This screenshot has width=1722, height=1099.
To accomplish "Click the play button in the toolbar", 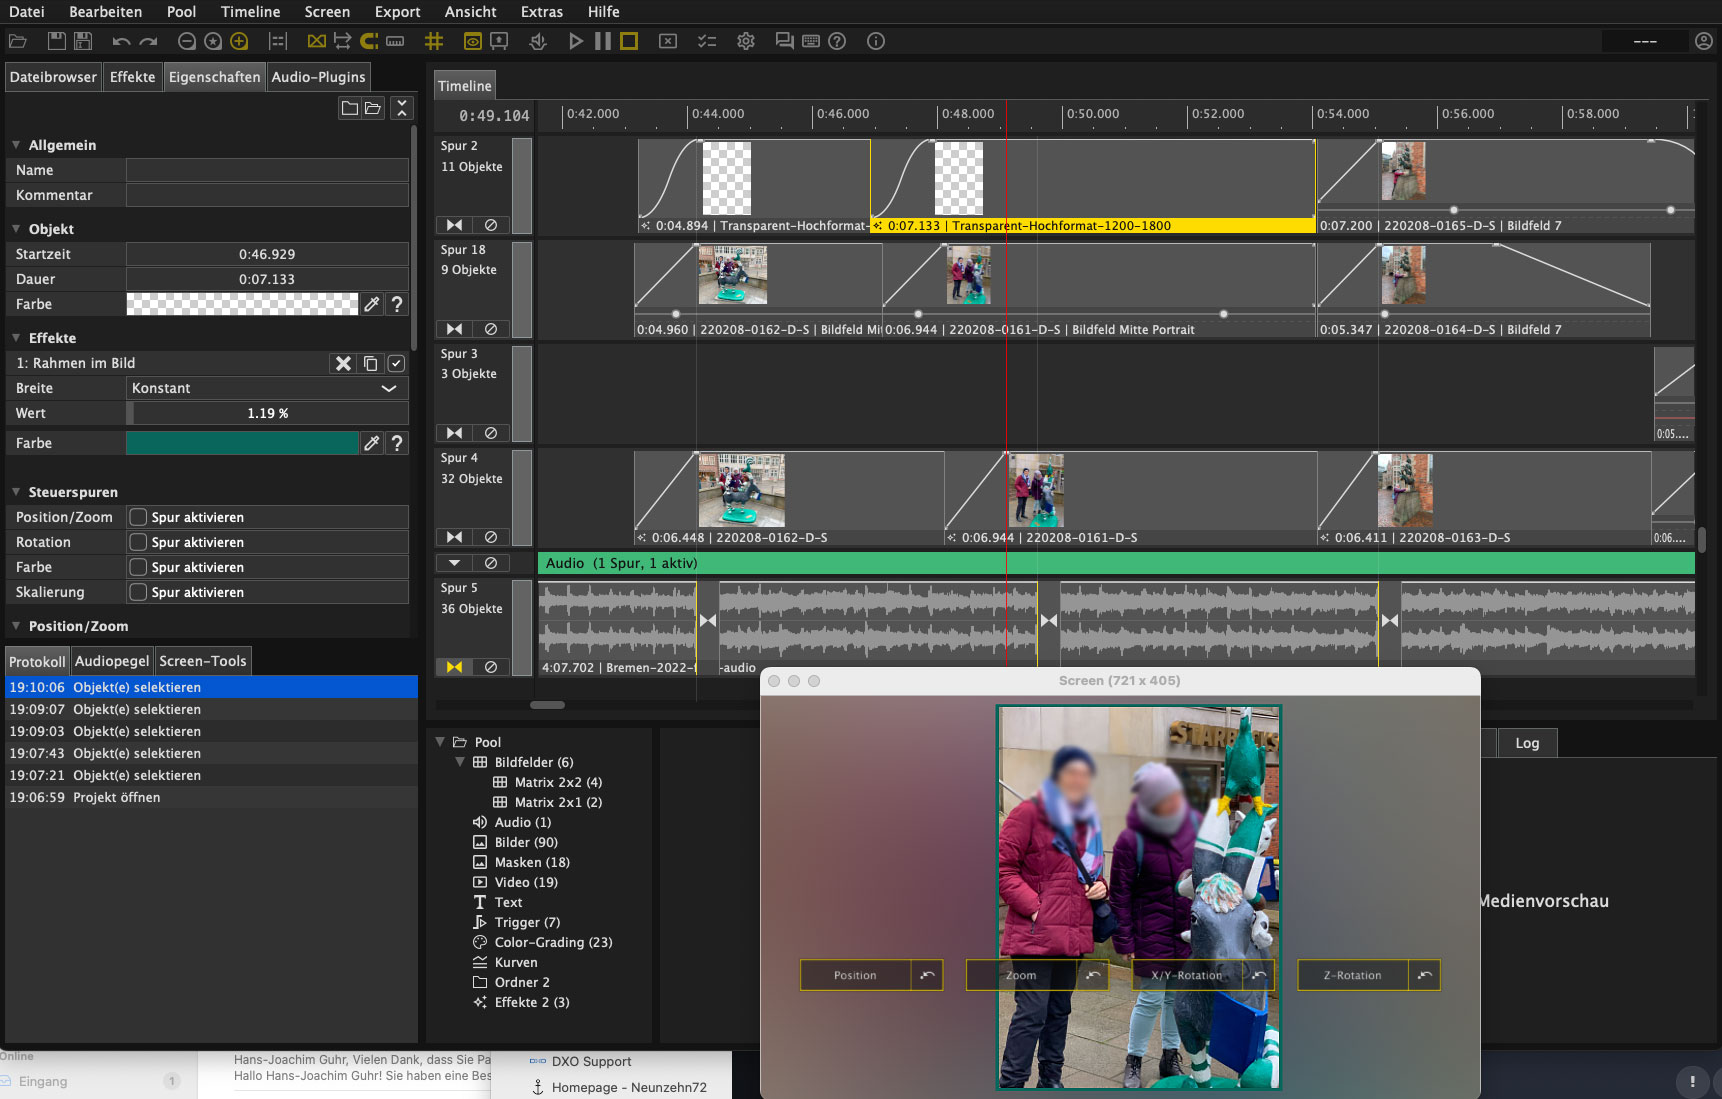I will point(575,41).
